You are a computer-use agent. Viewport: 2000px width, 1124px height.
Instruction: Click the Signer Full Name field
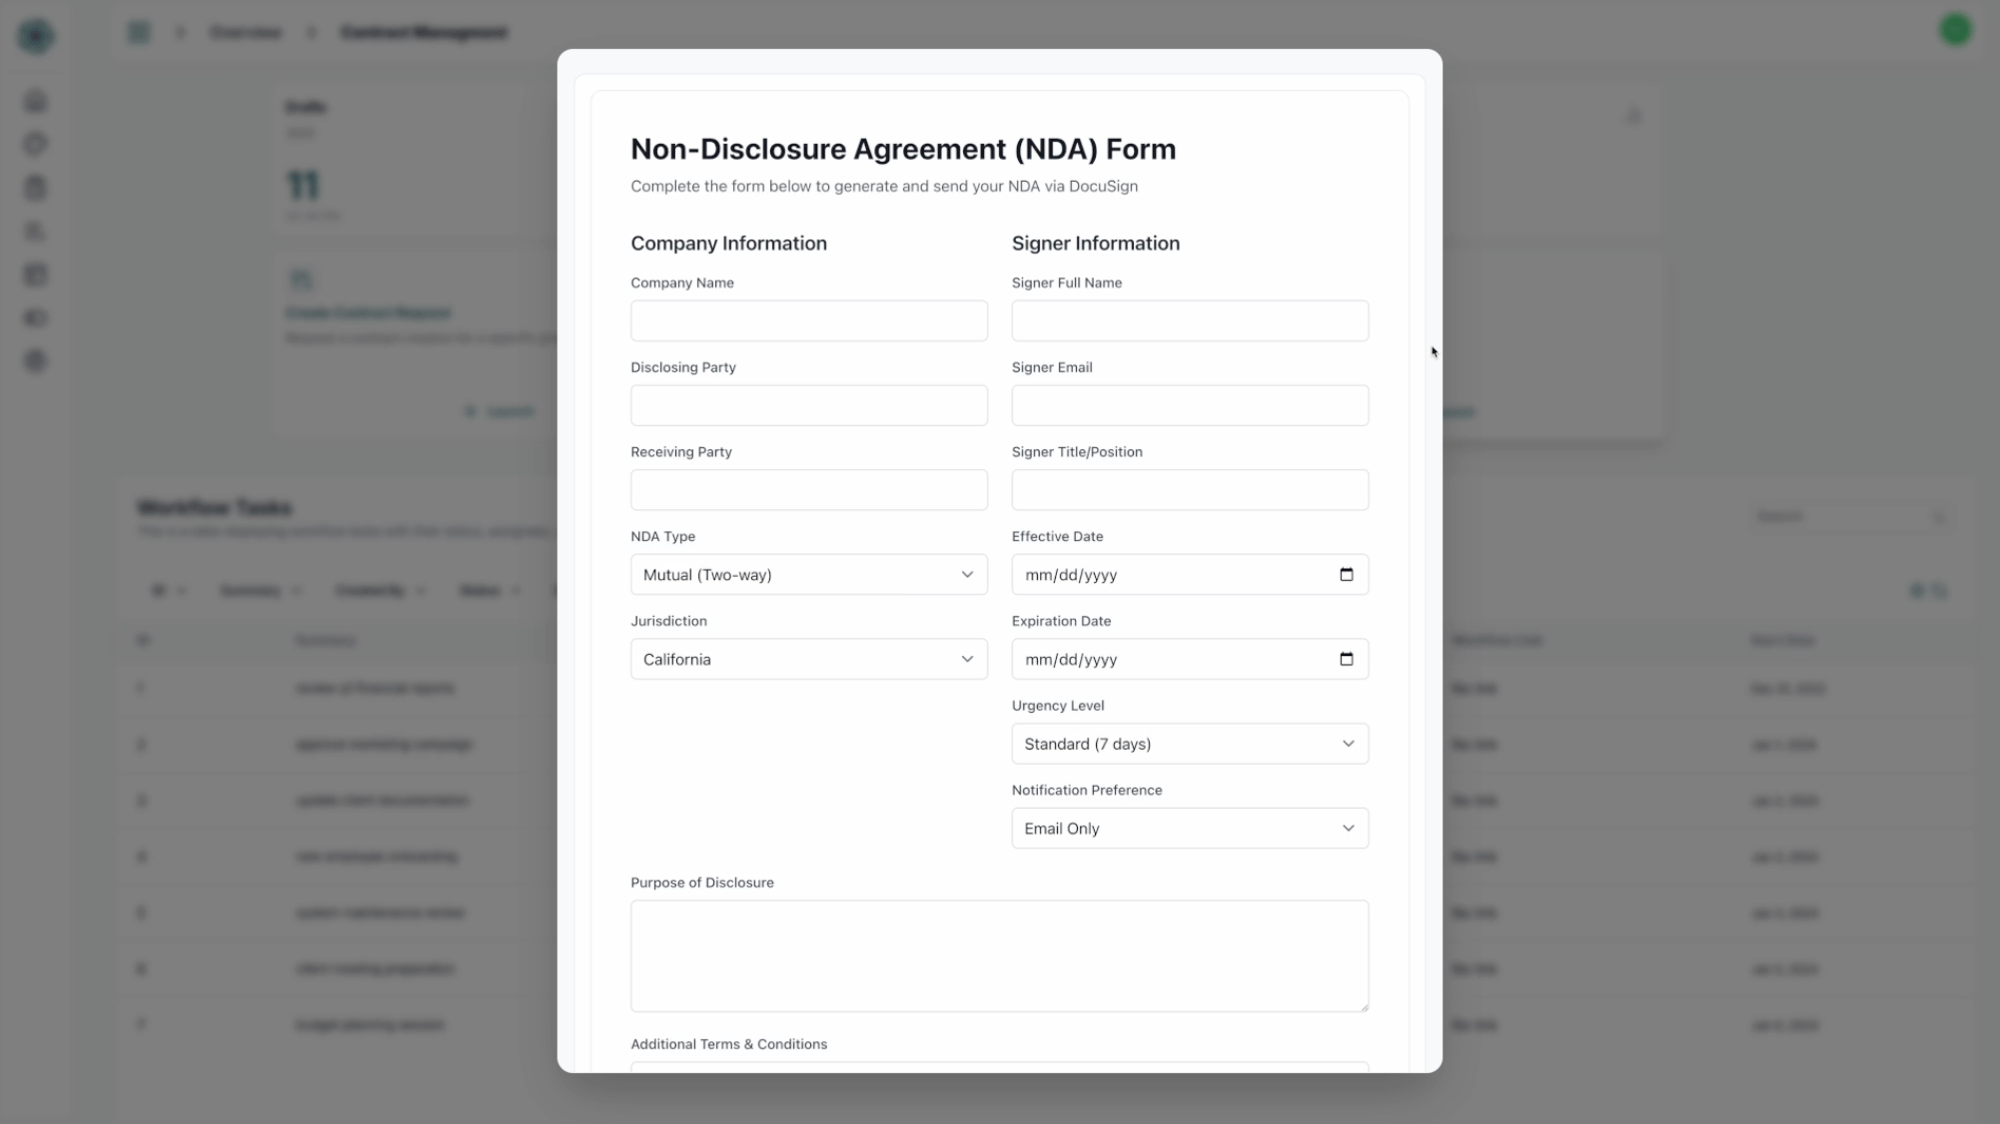[1189, 321]
